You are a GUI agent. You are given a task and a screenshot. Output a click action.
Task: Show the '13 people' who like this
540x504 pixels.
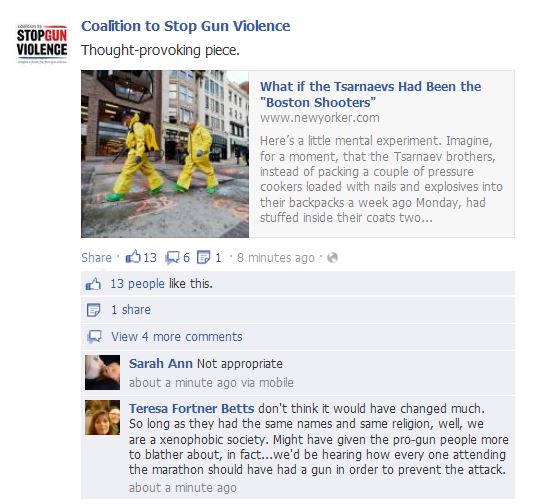pos(137,284)
